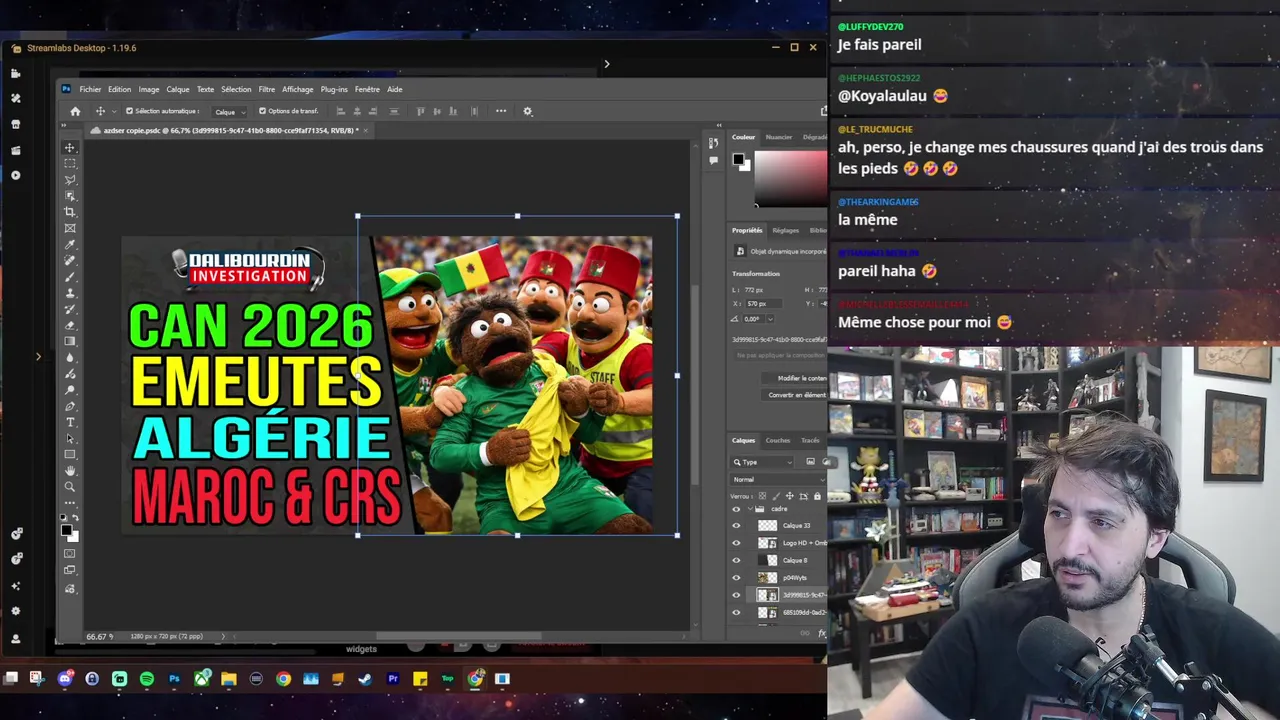Hide the 3d999815-9c47 layer
The image size is (1280, 720).
point(737,595)
